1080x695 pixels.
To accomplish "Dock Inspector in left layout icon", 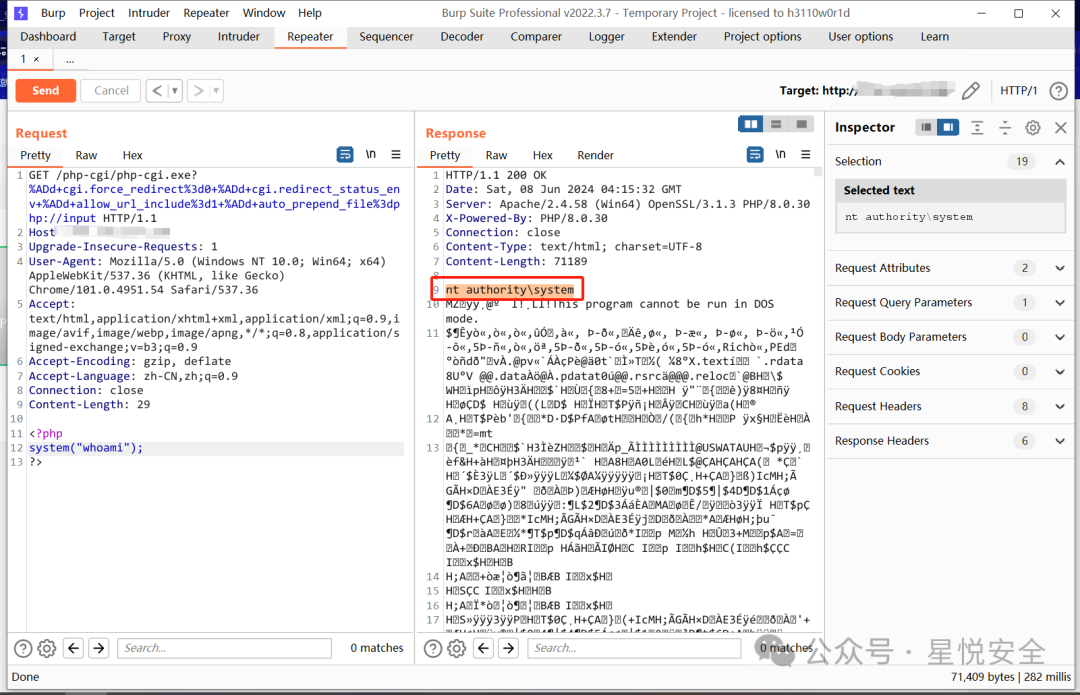I will (926, 127).
